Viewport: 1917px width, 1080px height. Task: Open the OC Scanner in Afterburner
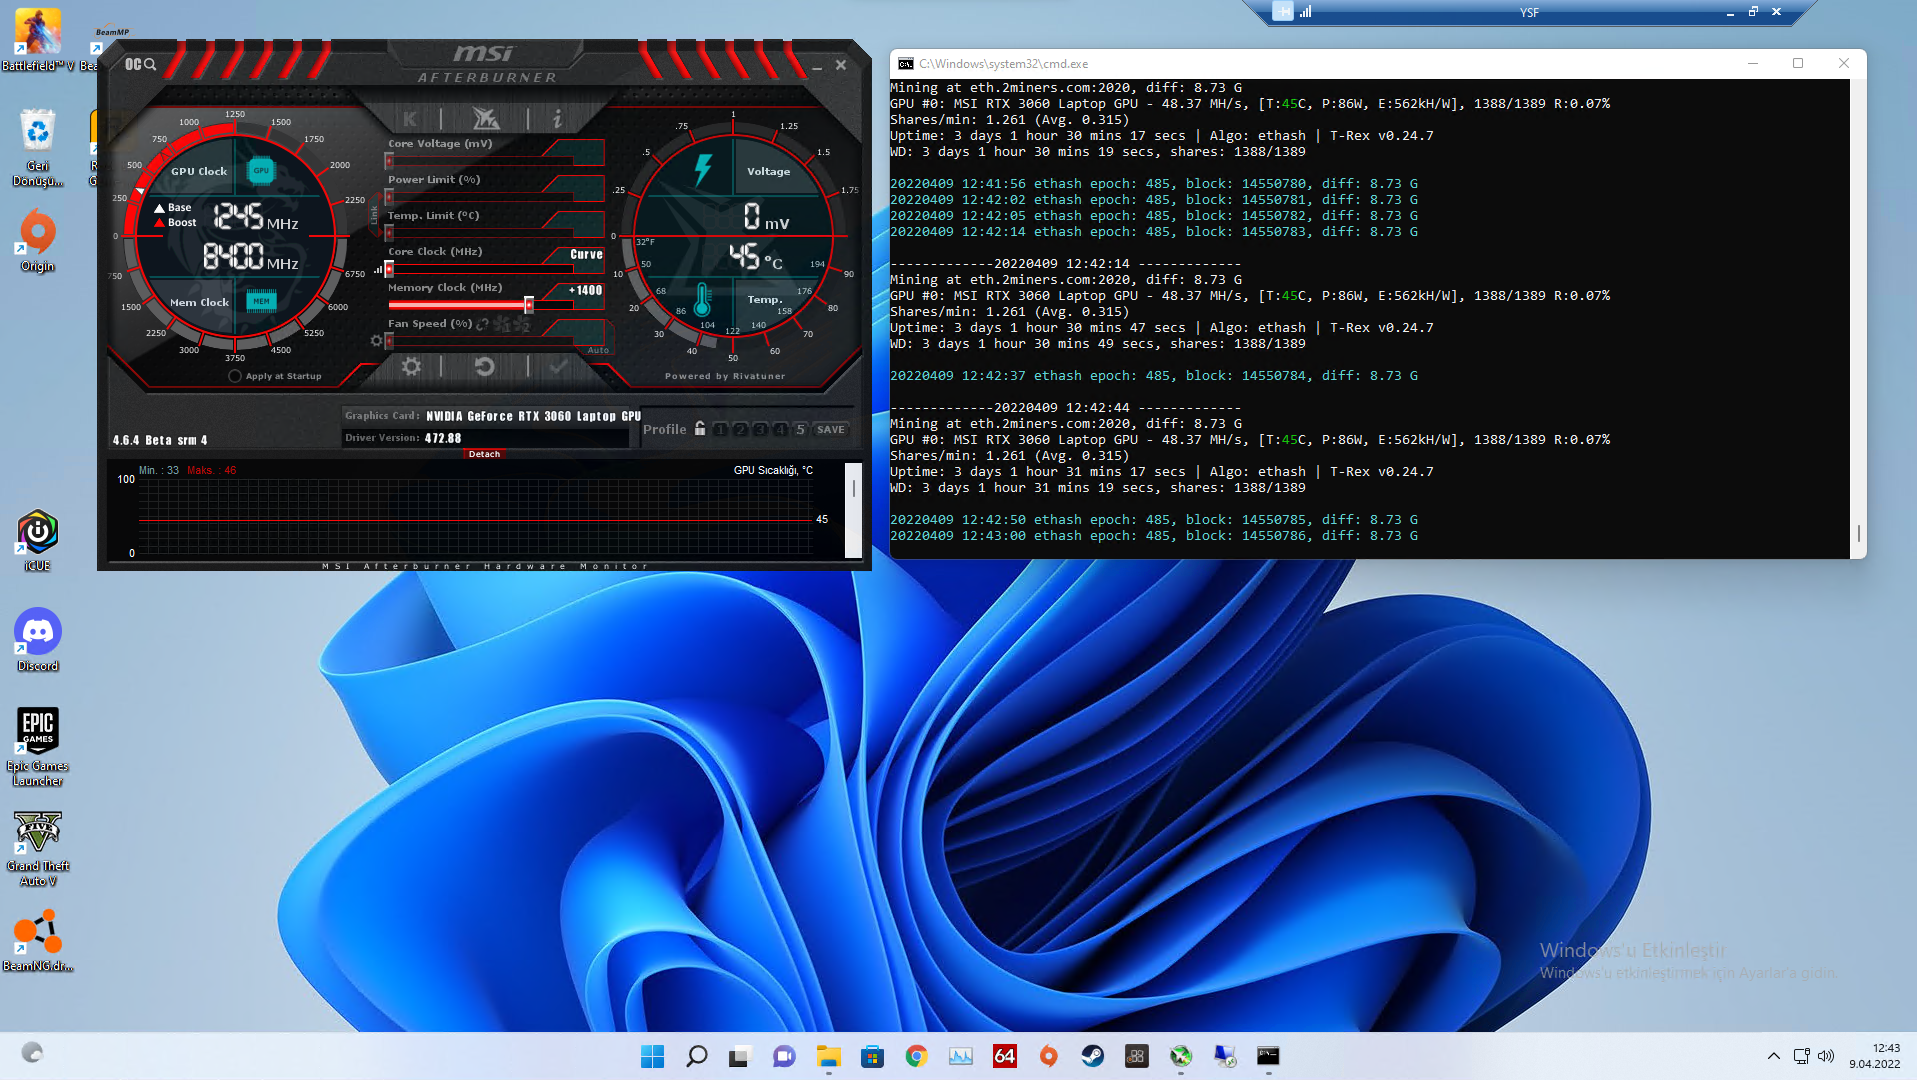(140, 65)
